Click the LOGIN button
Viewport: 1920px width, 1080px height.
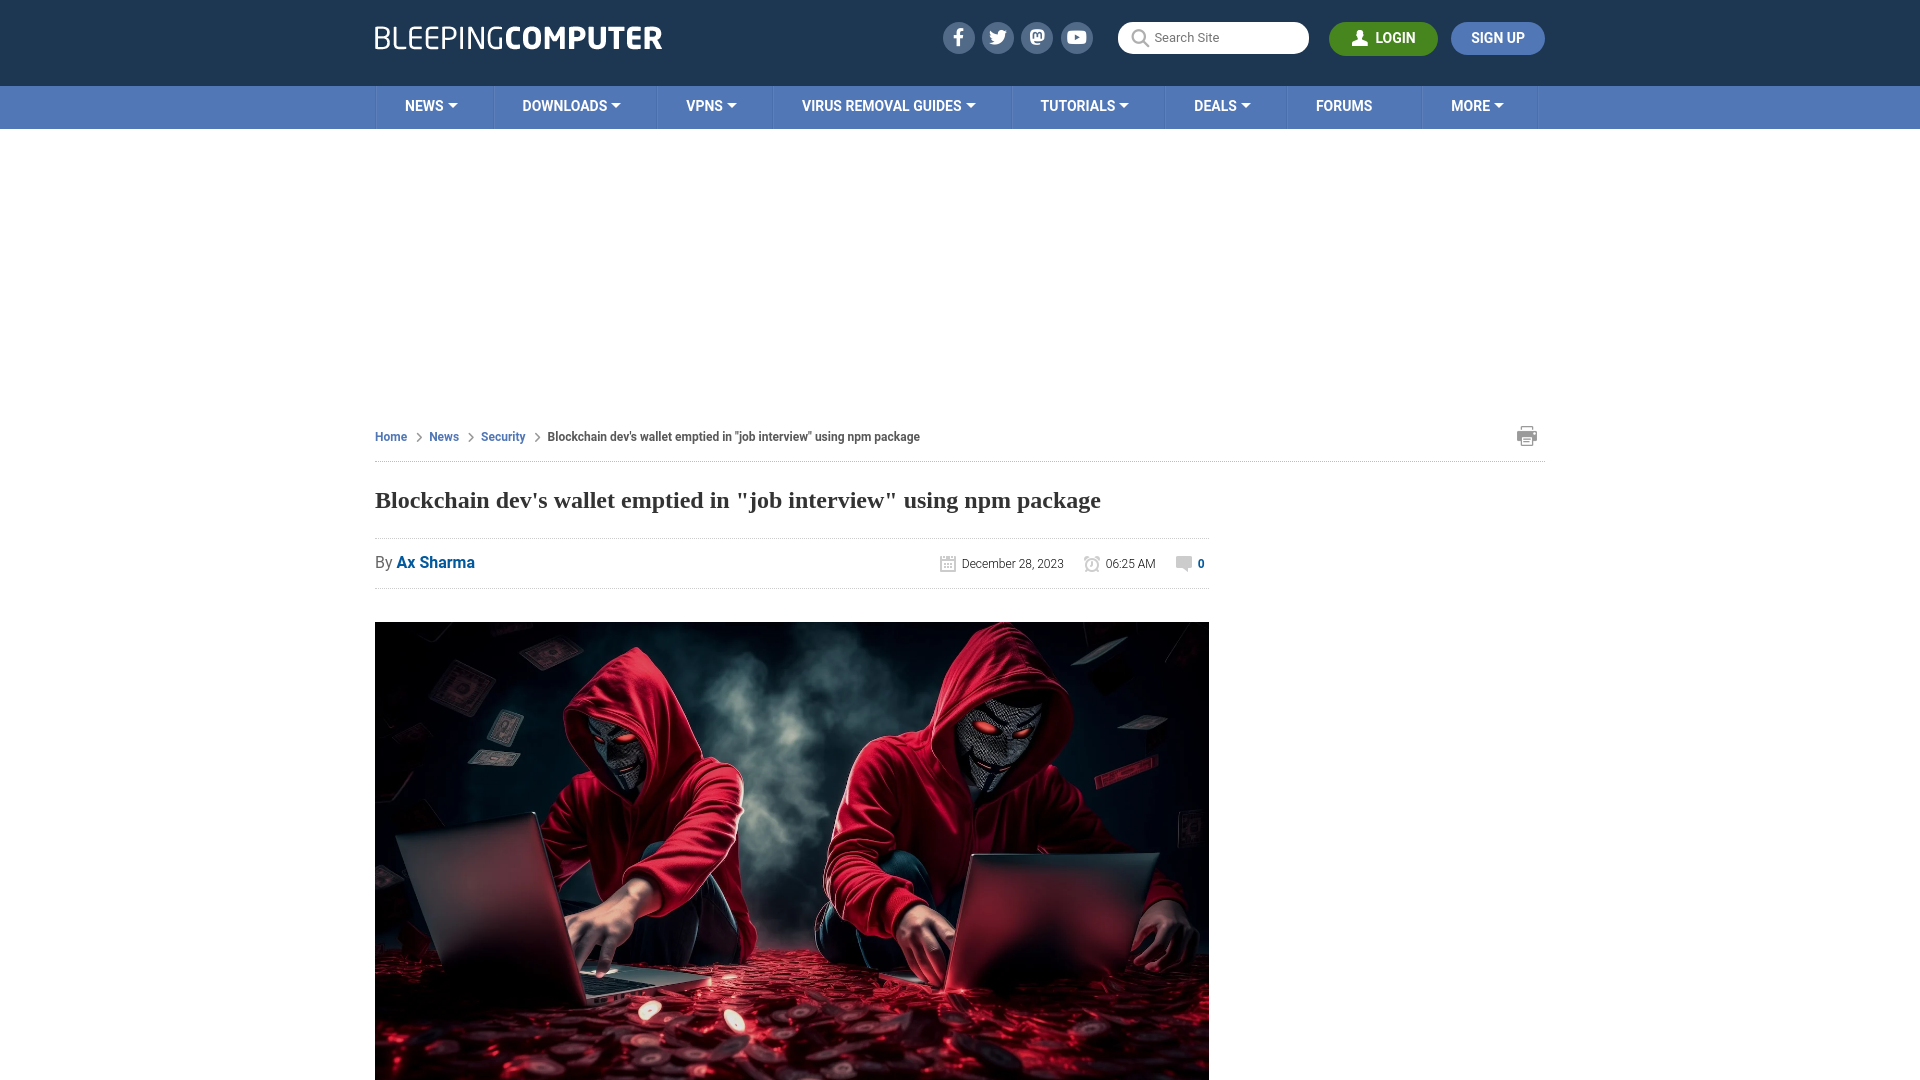coord(1383,38)
